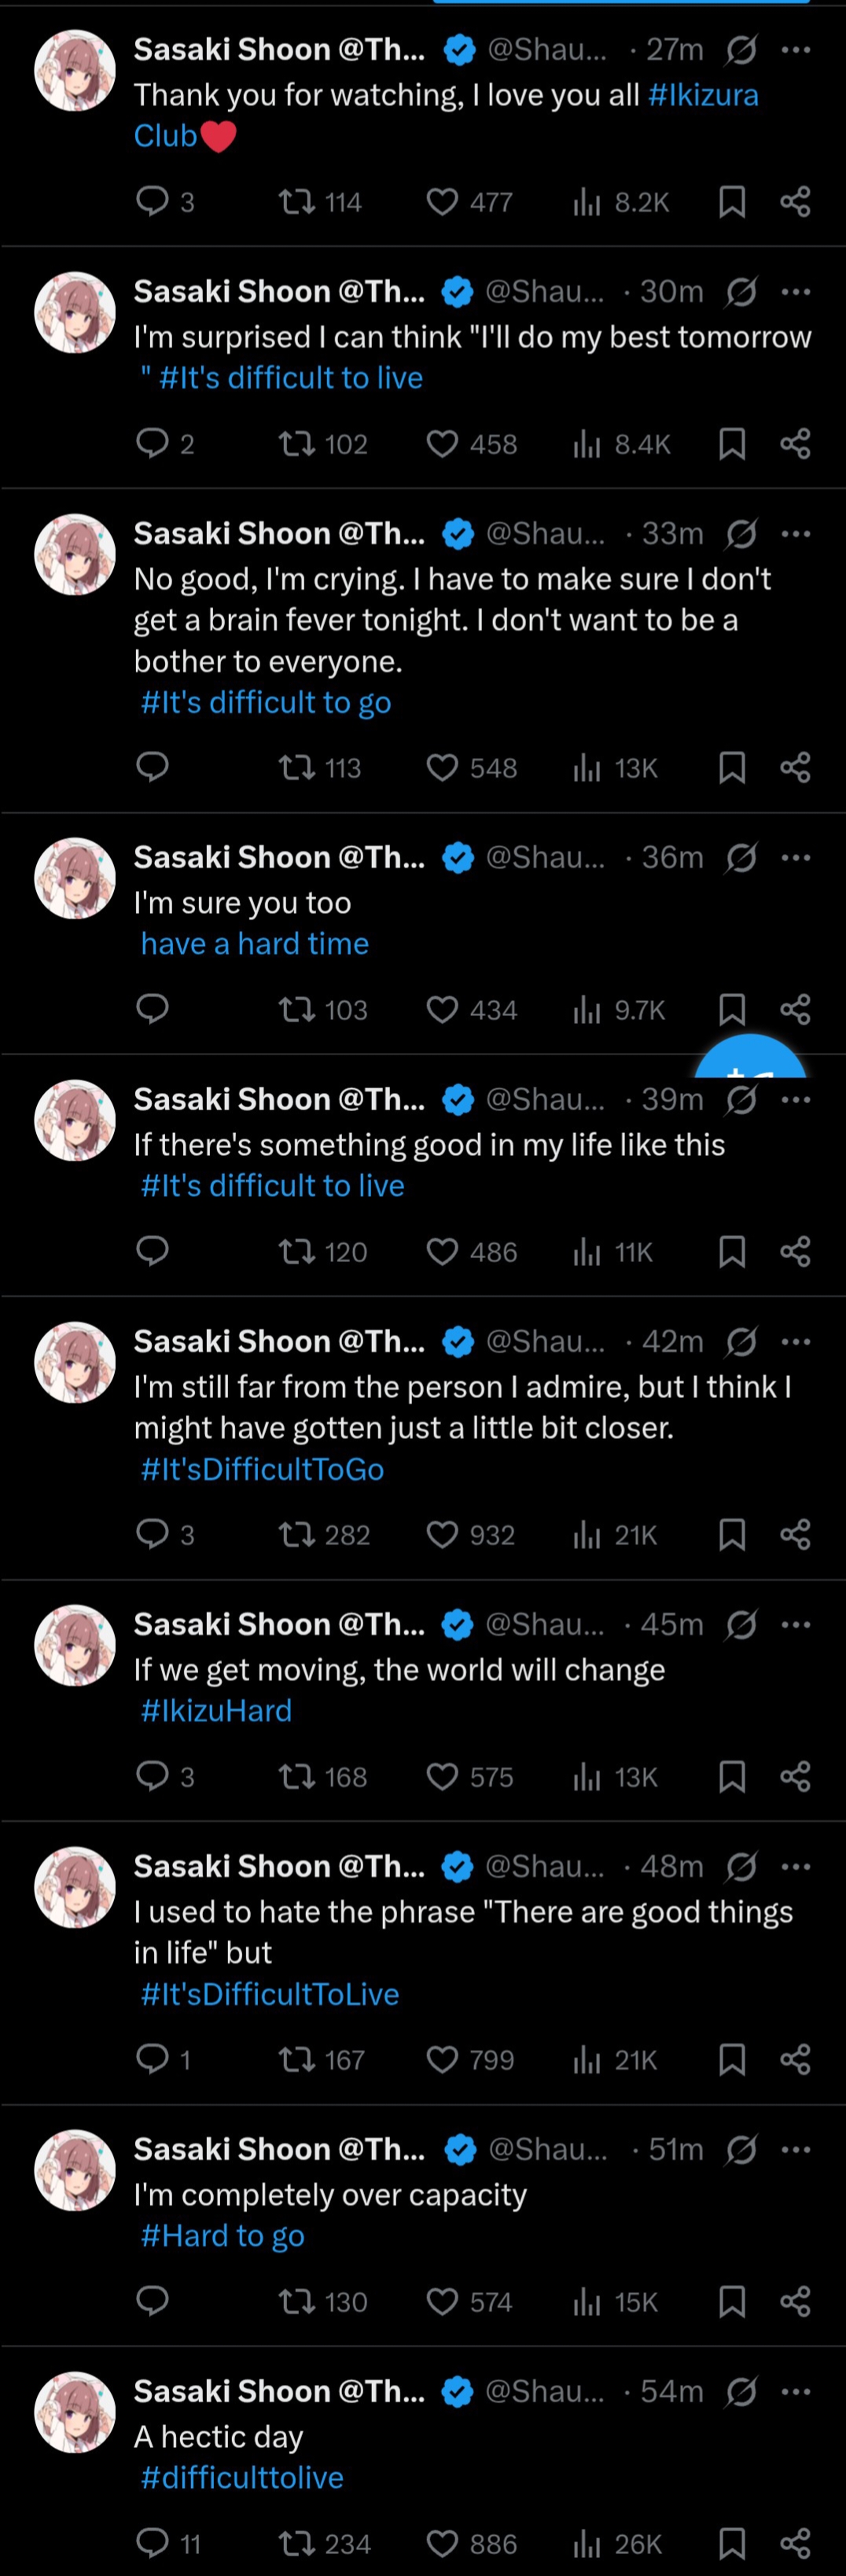Open the "Sasaki Shoon" name on the 33m post
This screenshot has width=846, height=2576.
point(232,534)
